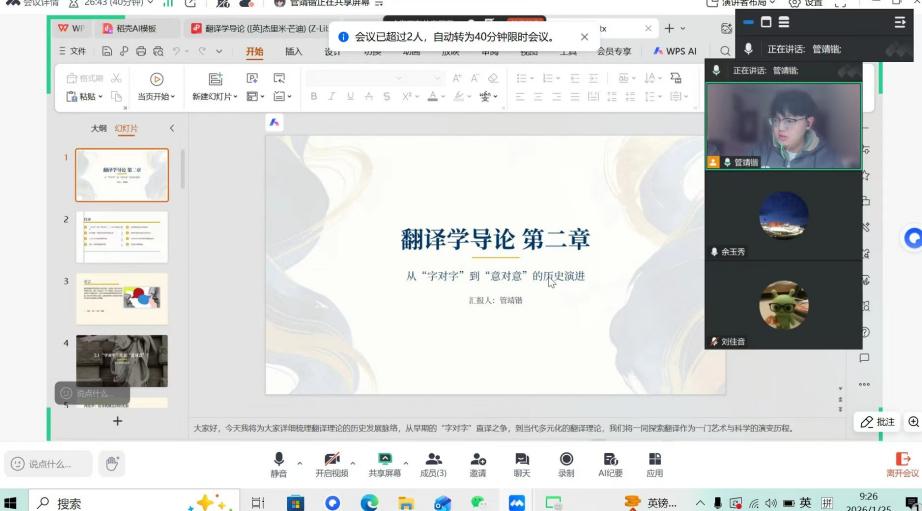Mute the microphone in meeting toolbar

click(278, 459)
